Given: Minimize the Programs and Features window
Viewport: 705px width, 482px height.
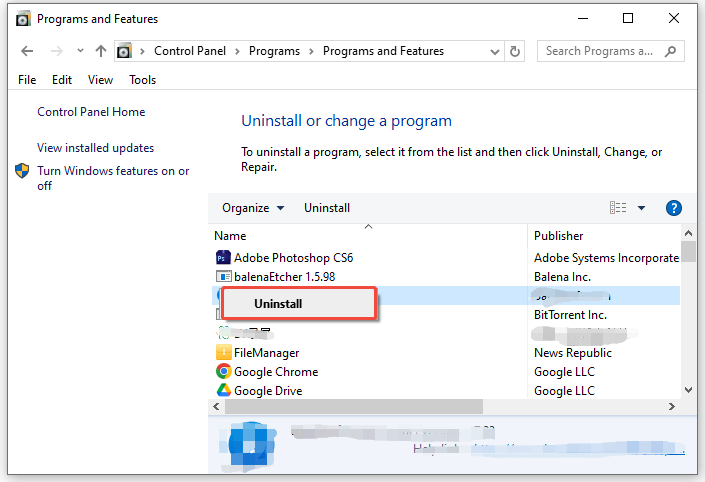Looking at the screenshot, I should pyautogui.click(x=583, y=18).
